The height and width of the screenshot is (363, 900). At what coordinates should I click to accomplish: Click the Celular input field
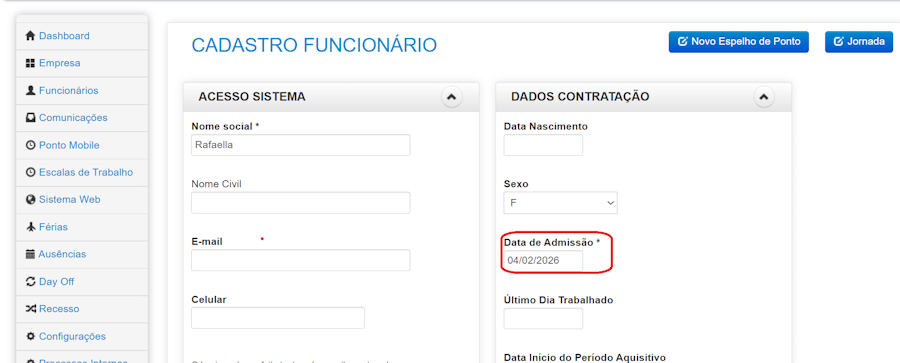pos(278,318)
